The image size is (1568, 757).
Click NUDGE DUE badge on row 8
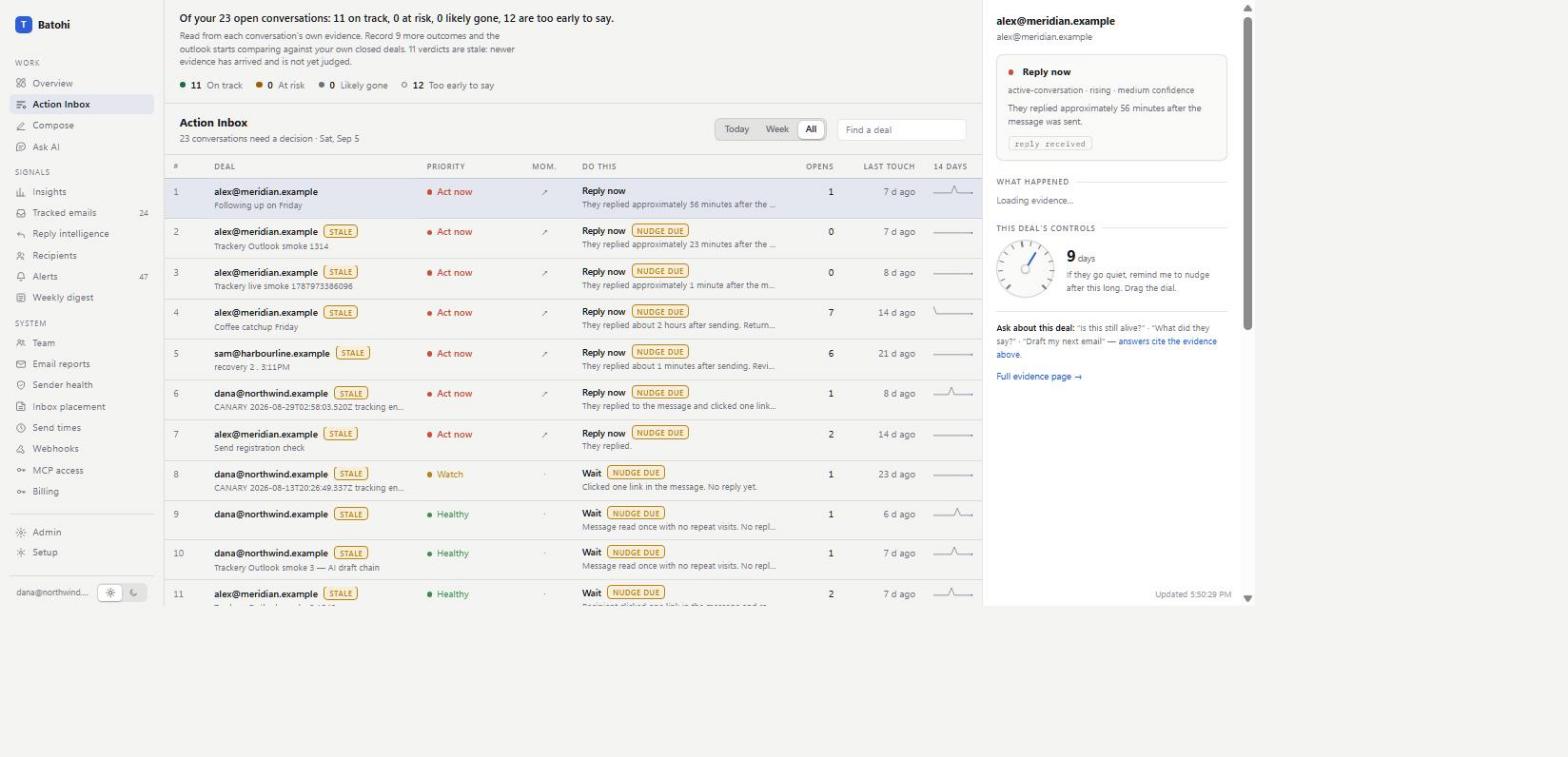click(635, 473)
